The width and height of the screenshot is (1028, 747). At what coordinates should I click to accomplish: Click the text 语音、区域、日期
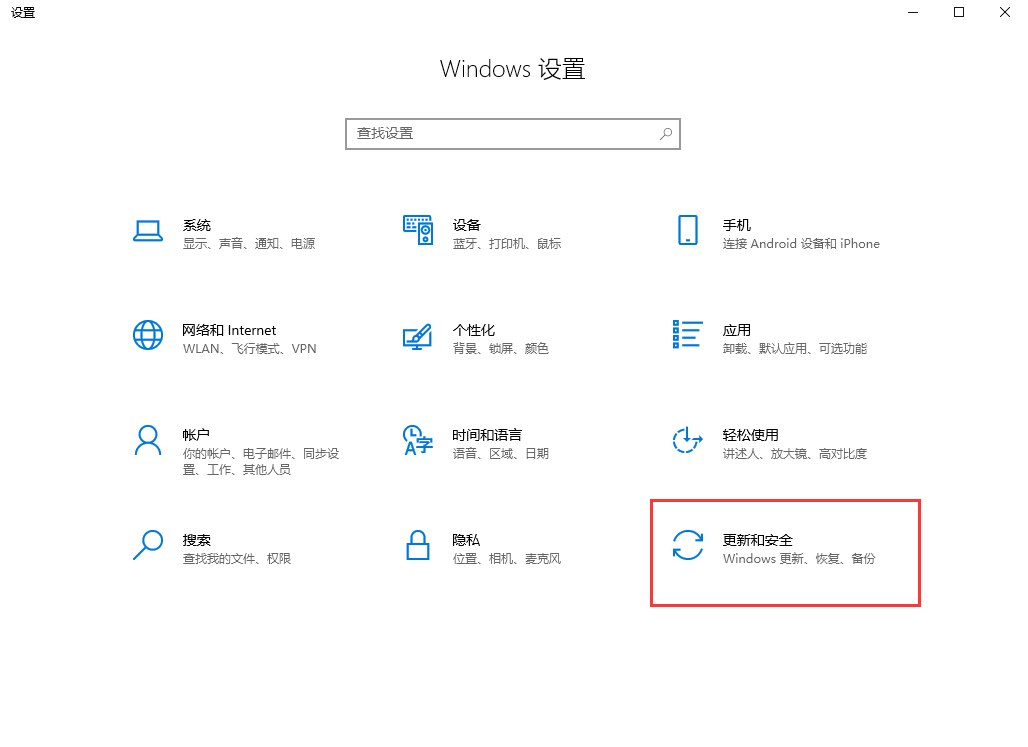[x=501, y=454]
